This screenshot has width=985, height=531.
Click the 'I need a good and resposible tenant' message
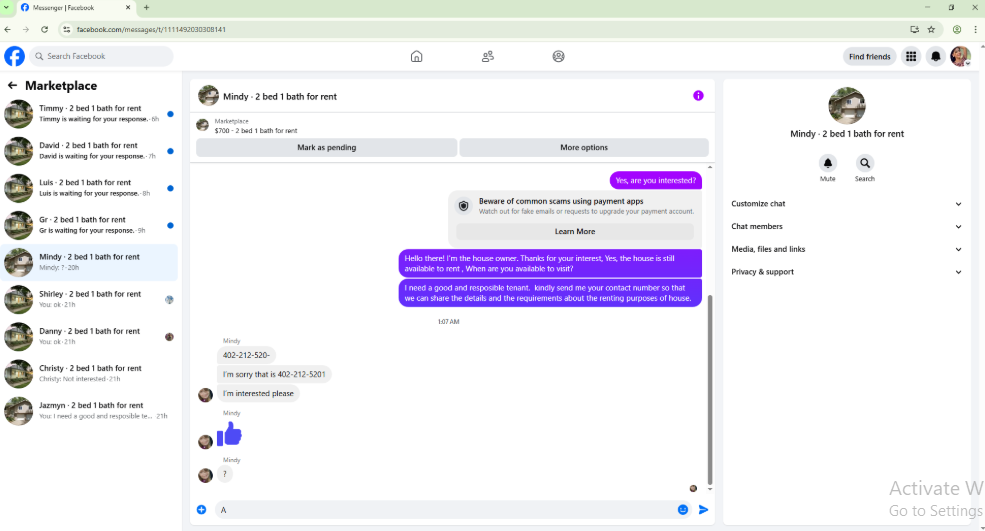550,293
